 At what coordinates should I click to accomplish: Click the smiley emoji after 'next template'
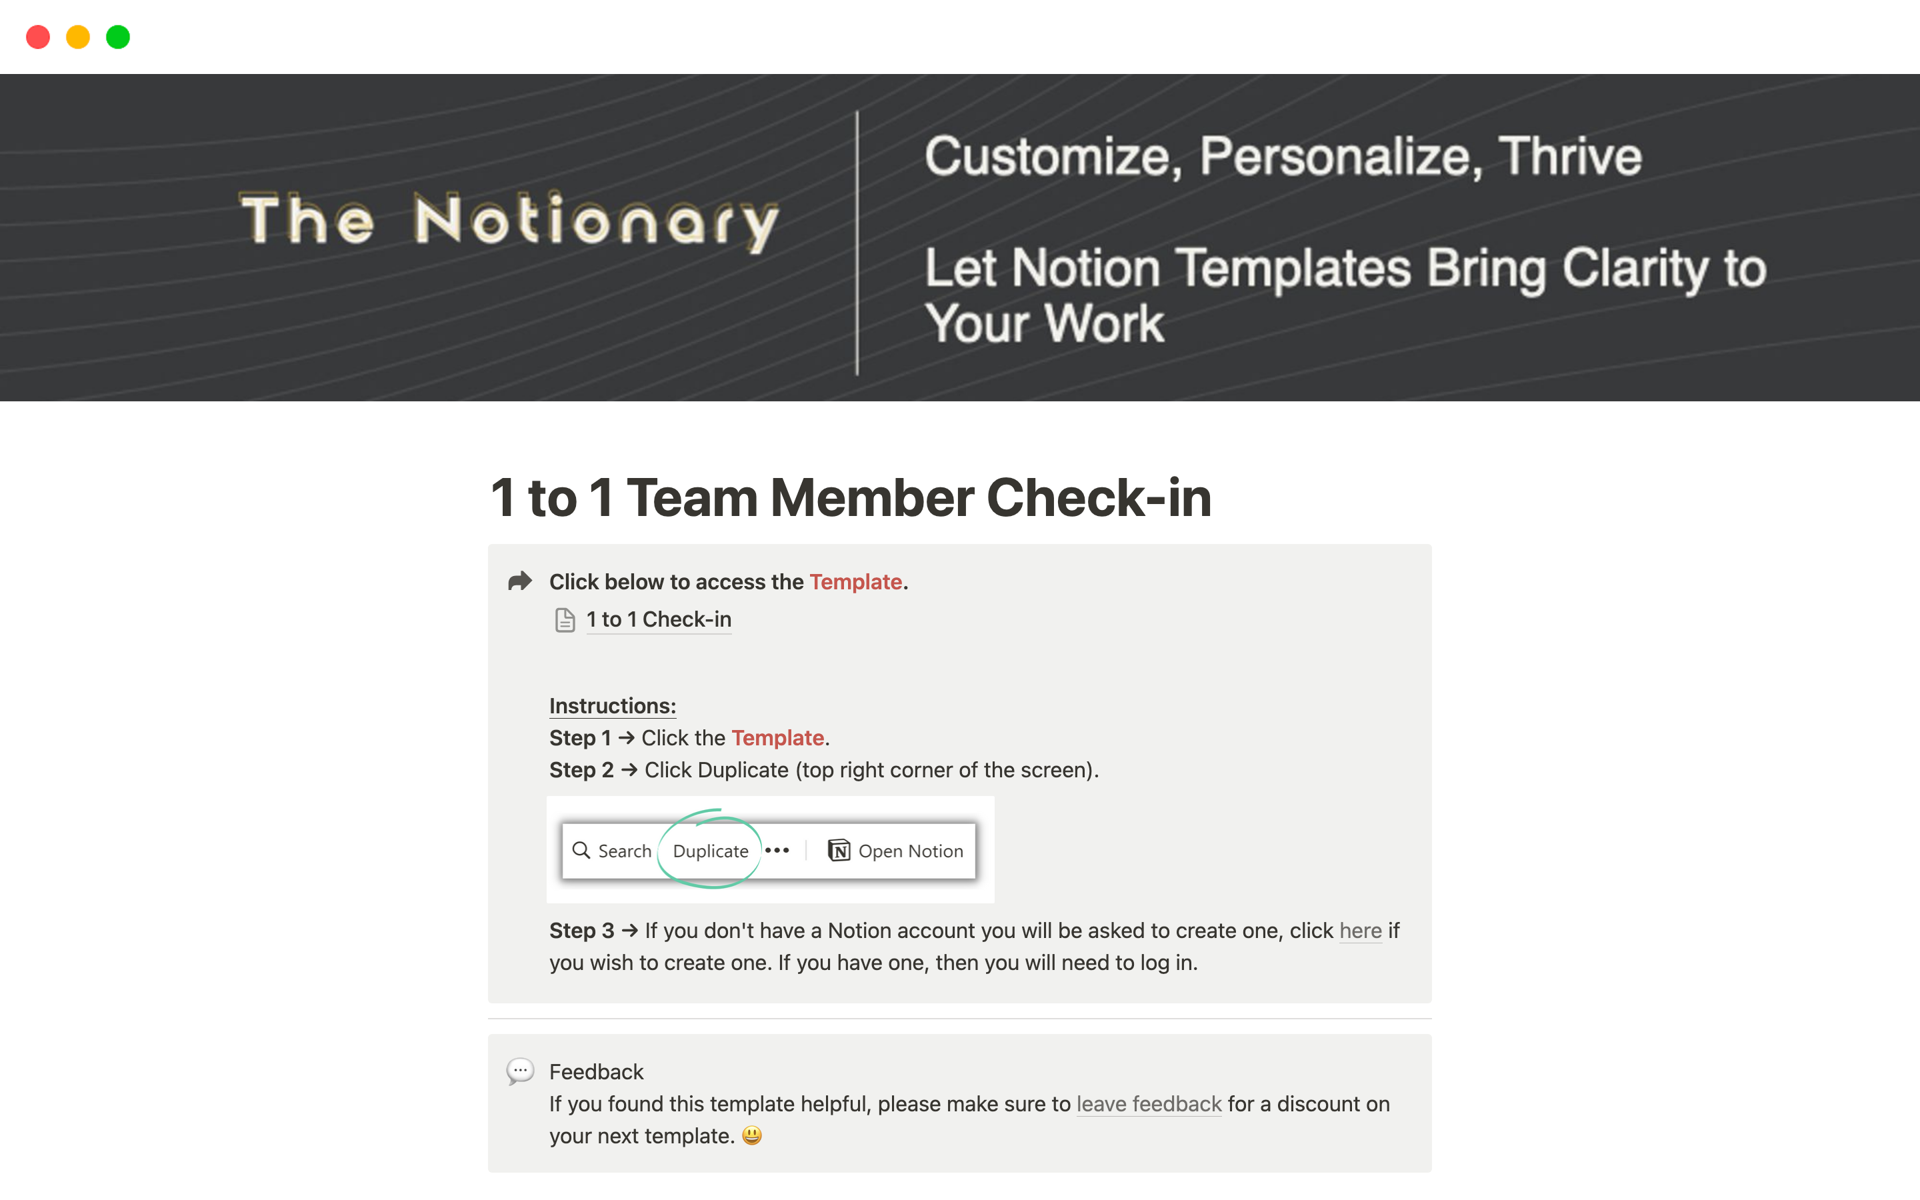pyautogui.click(x=752, y=1135)
